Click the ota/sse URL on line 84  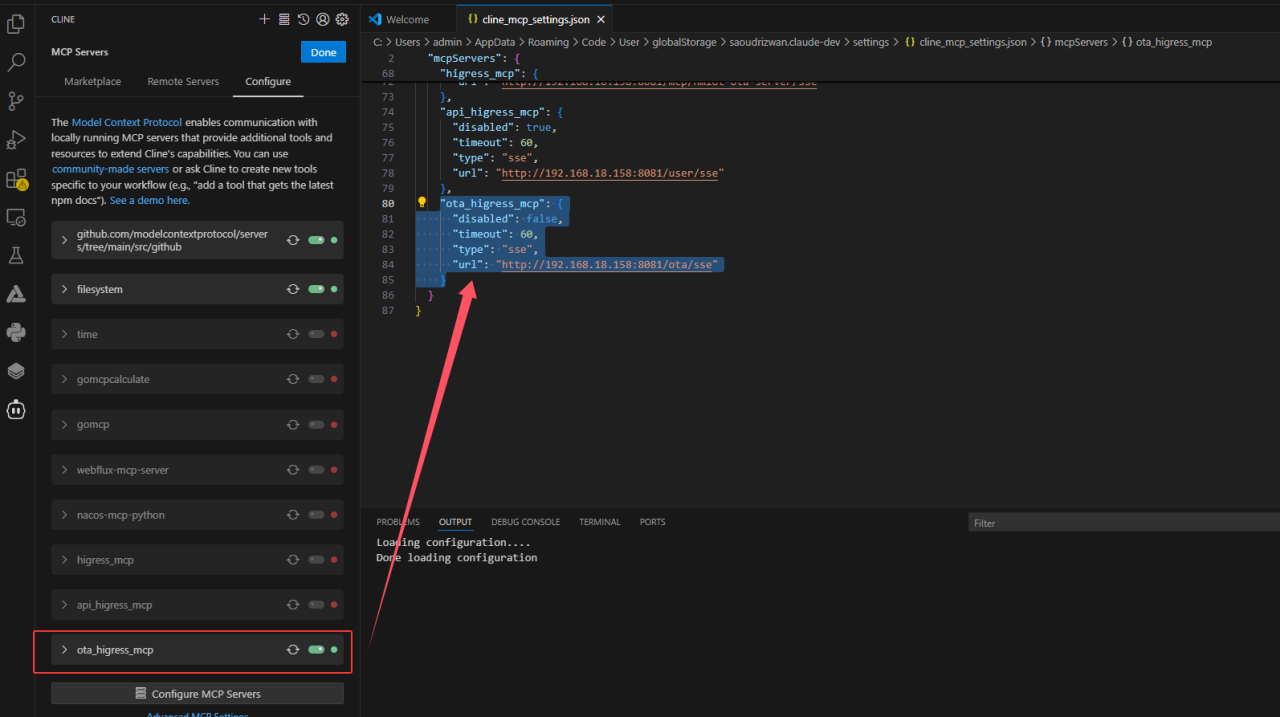(x=608, y=265)
